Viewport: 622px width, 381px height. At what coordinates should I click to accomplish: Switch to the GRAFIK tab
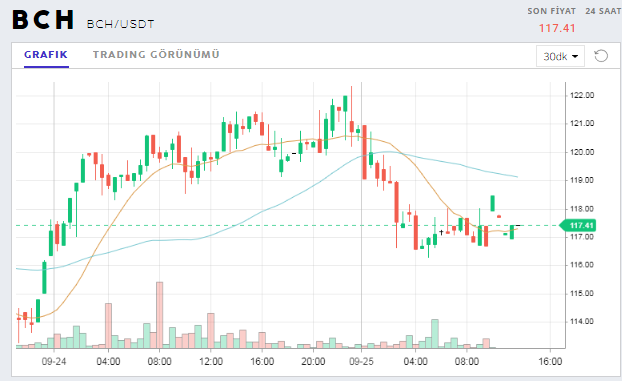(x=46, y=54)
